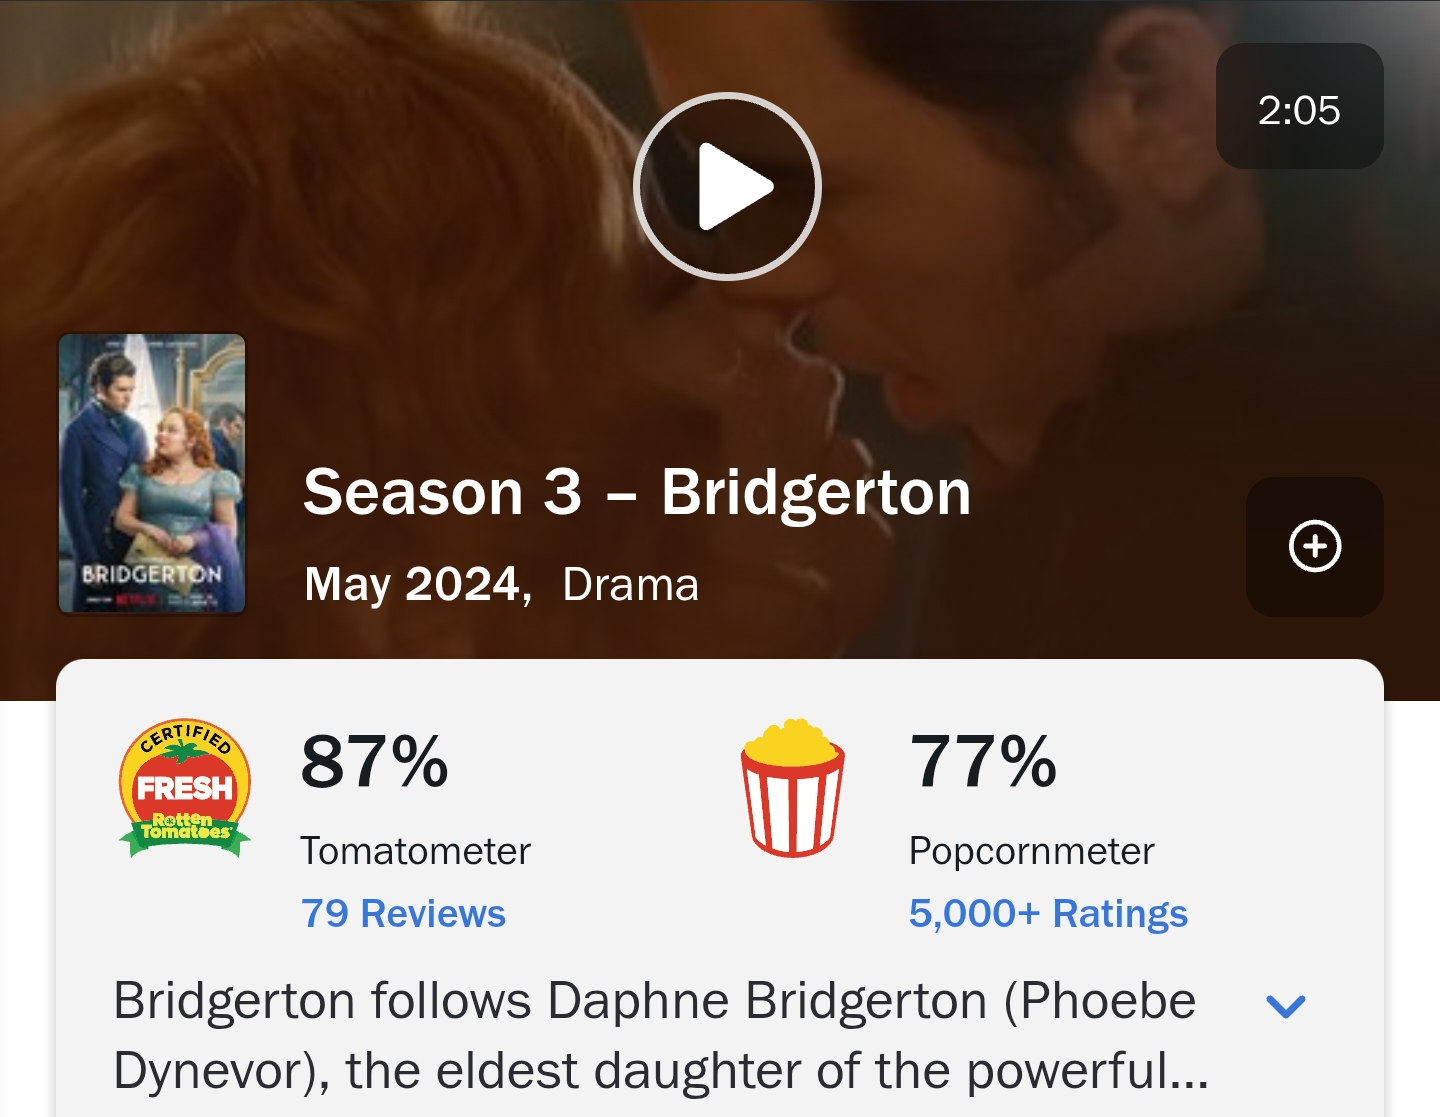Click the synopsis text starting 'Bridgerton follows Daphne'
Viewport: 1440px width, 1117px height.
coord(654,1001)
